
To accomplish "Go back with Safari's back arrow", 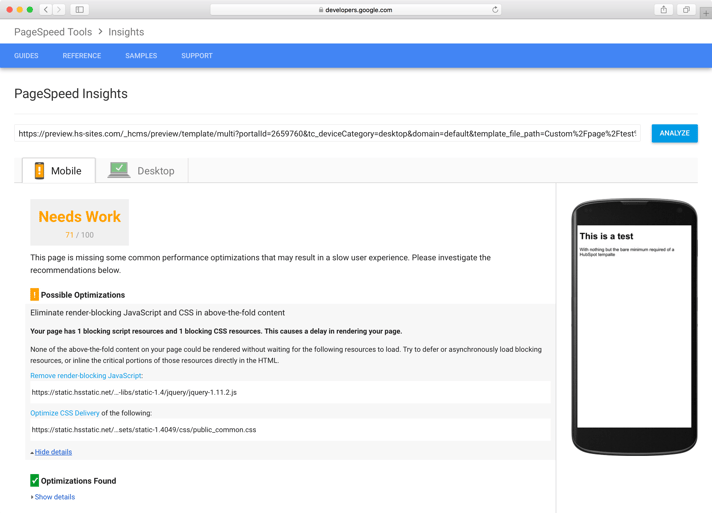I will point(46,10).
